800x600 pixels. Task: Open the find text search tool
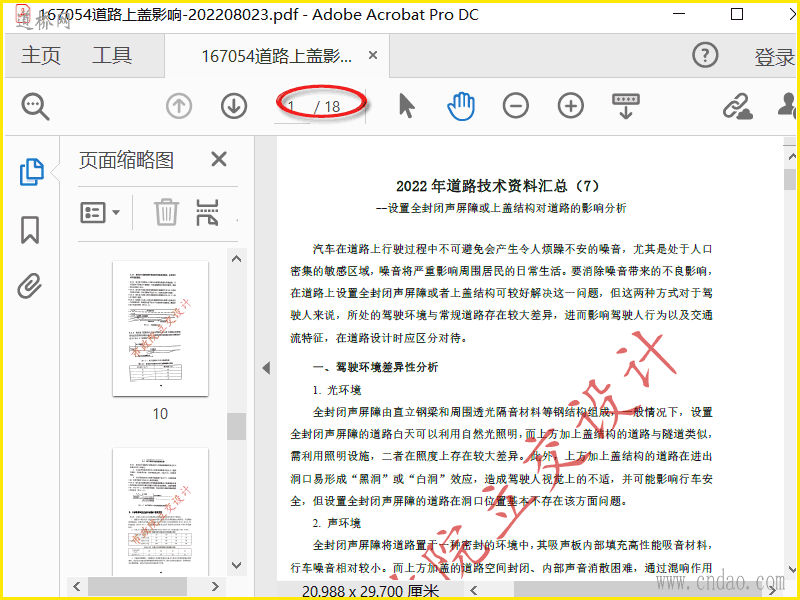click(x=35, y=106)
